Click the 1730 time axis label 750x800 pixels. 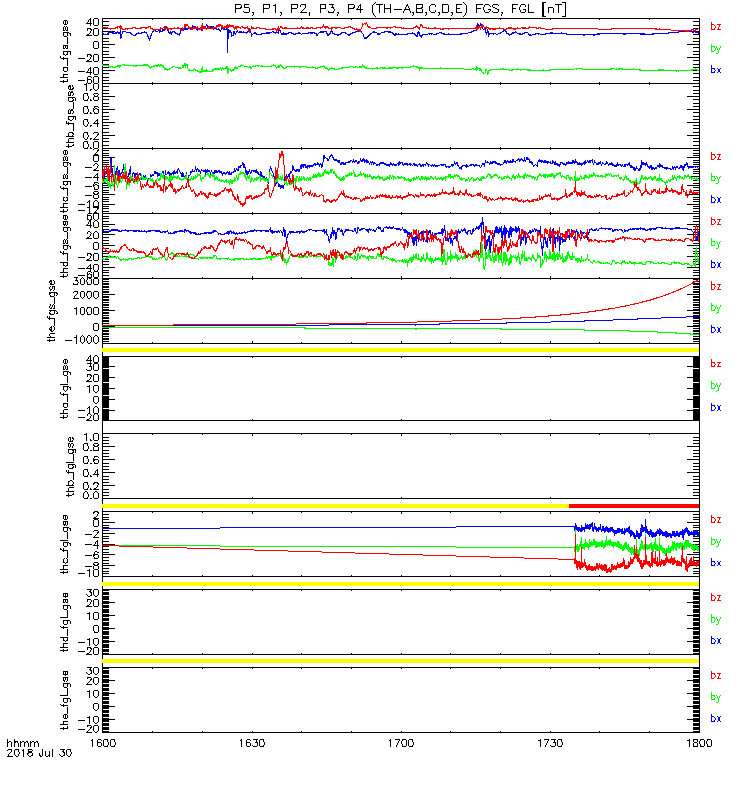pyautogui.click(x=550, y=743)
